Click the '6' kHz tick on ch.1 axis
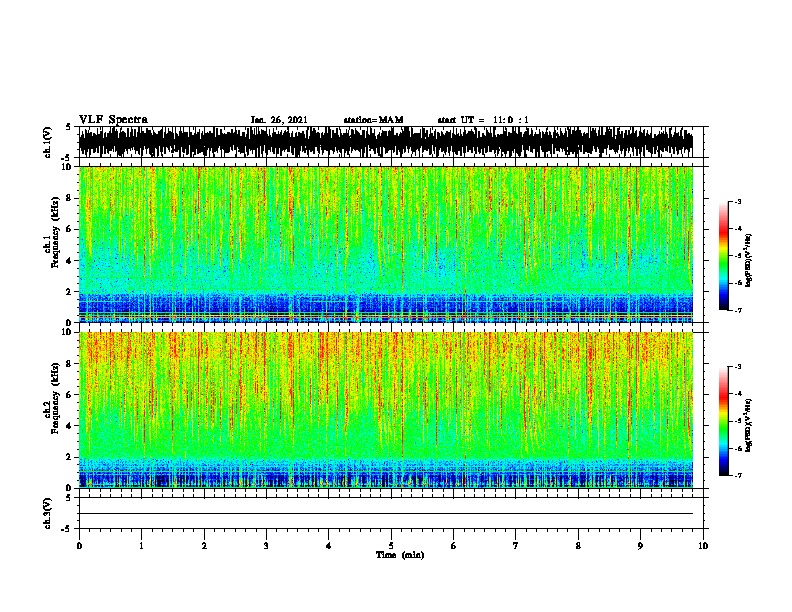The width and height of the screenshot is (792, 612). pyautogui.click(x=70, y=229)
